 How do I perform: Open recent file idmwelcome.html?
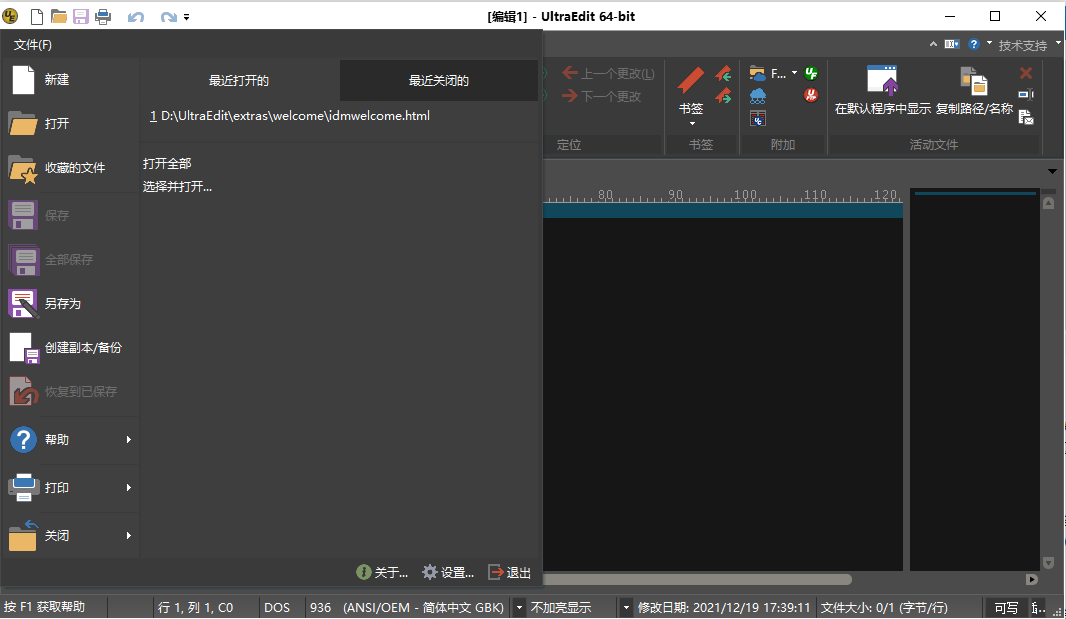point(290,116)
